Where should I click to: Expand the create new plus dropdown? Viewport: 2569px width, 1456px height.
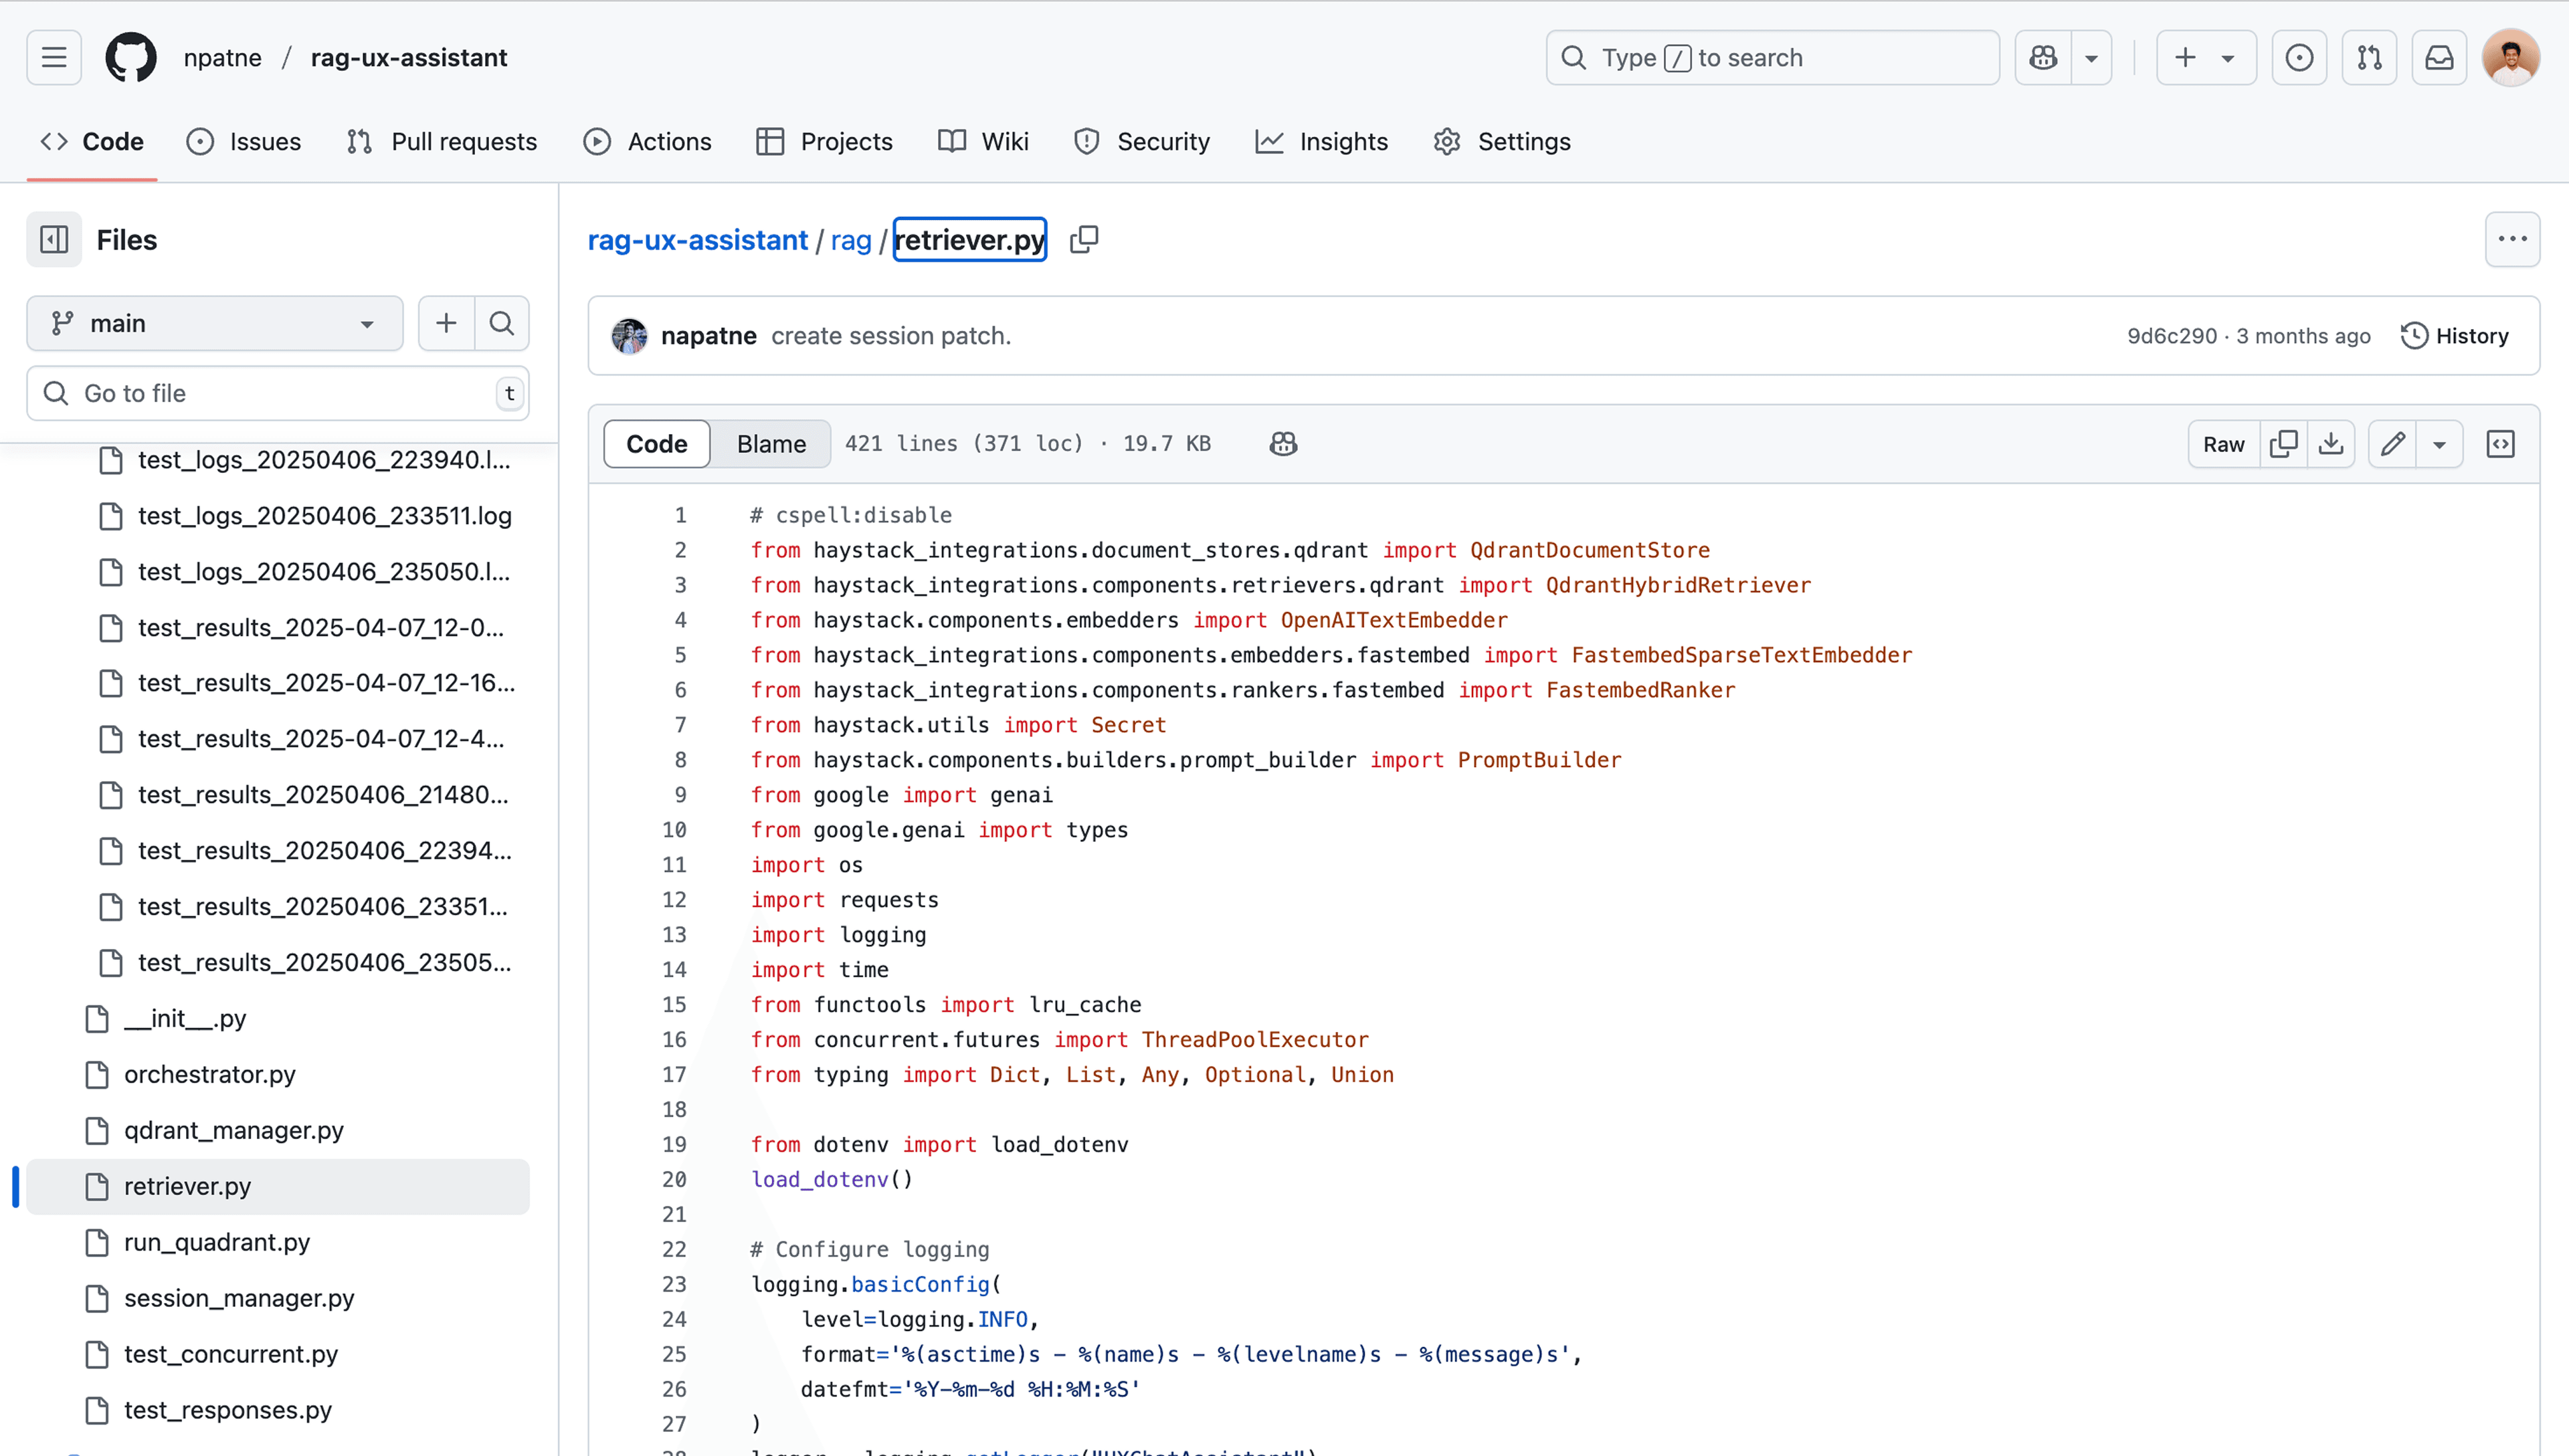2206,57
